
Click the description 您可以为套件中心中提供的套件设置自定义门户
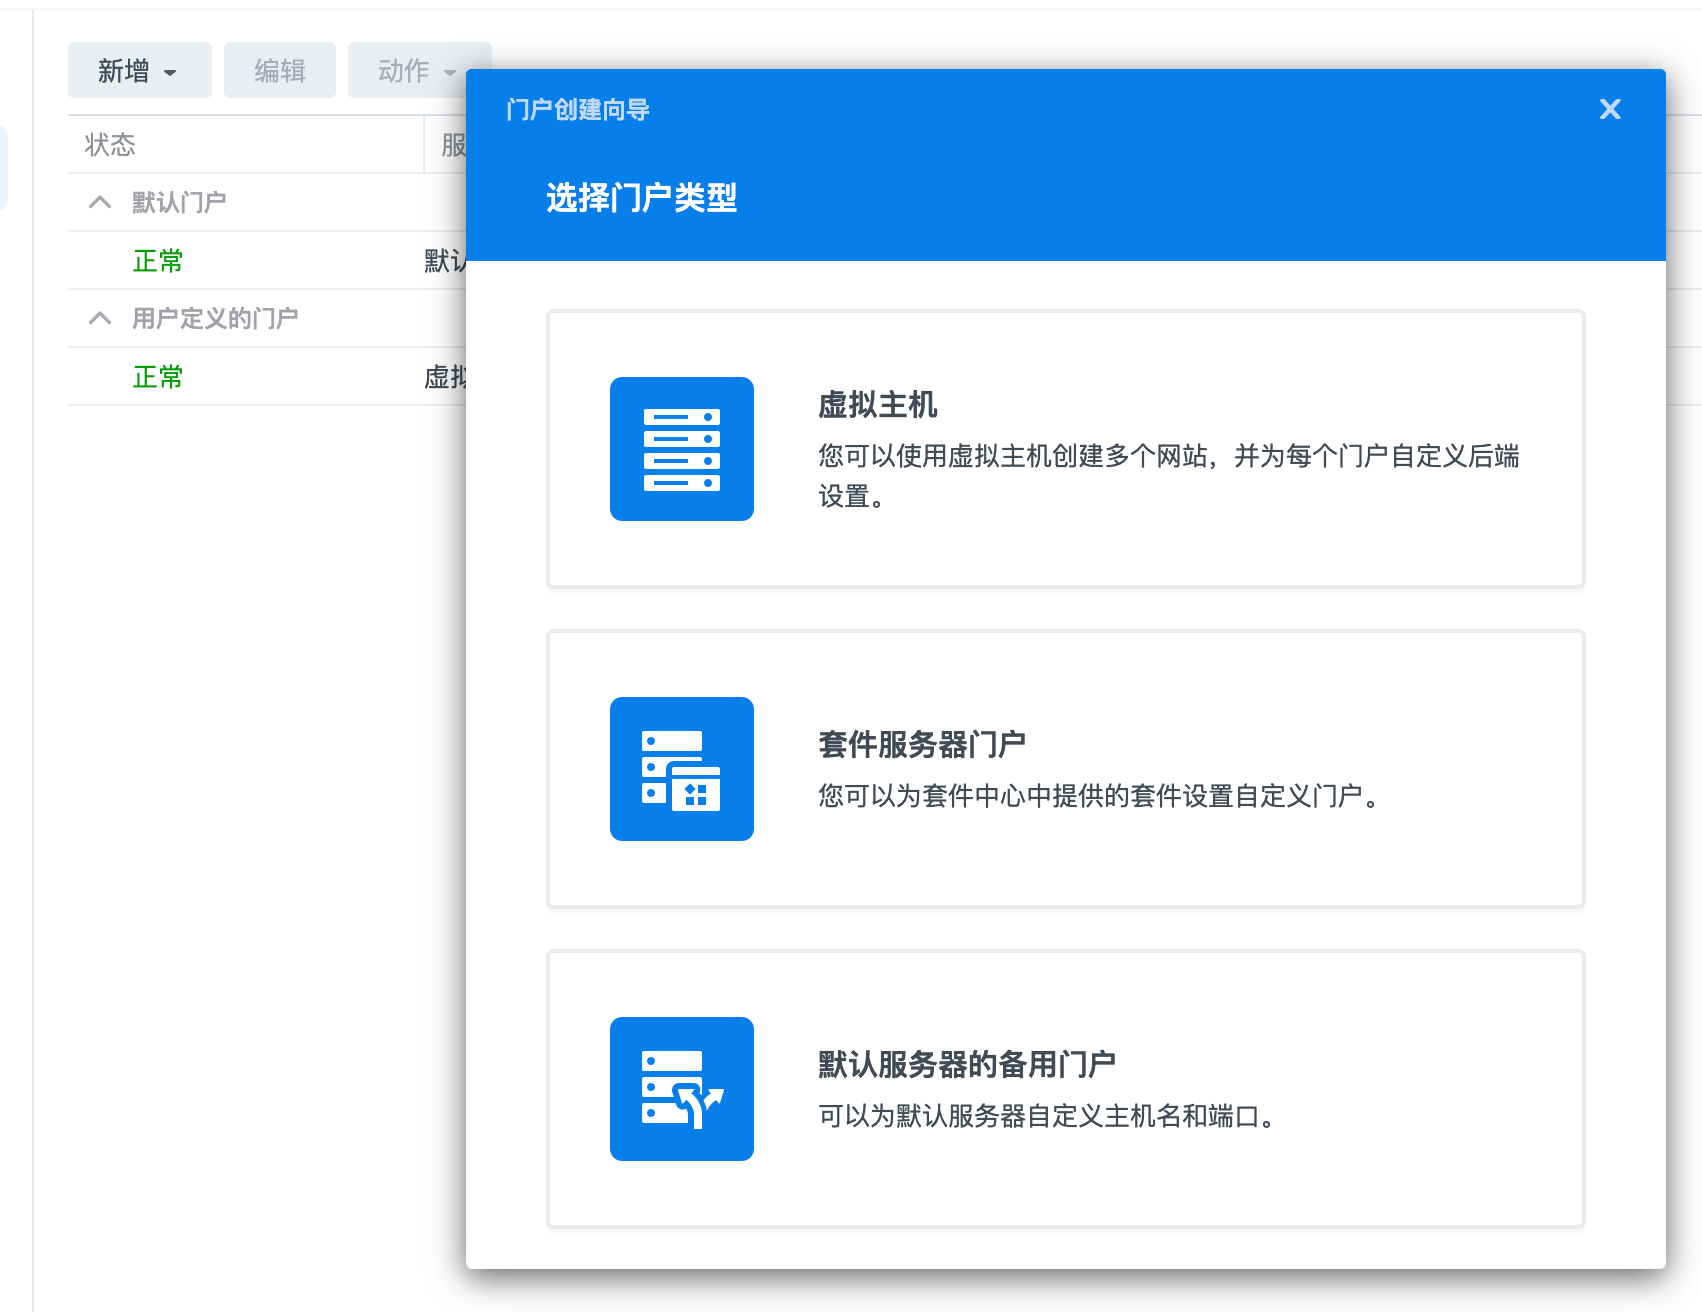click(x=1099, y=796)
